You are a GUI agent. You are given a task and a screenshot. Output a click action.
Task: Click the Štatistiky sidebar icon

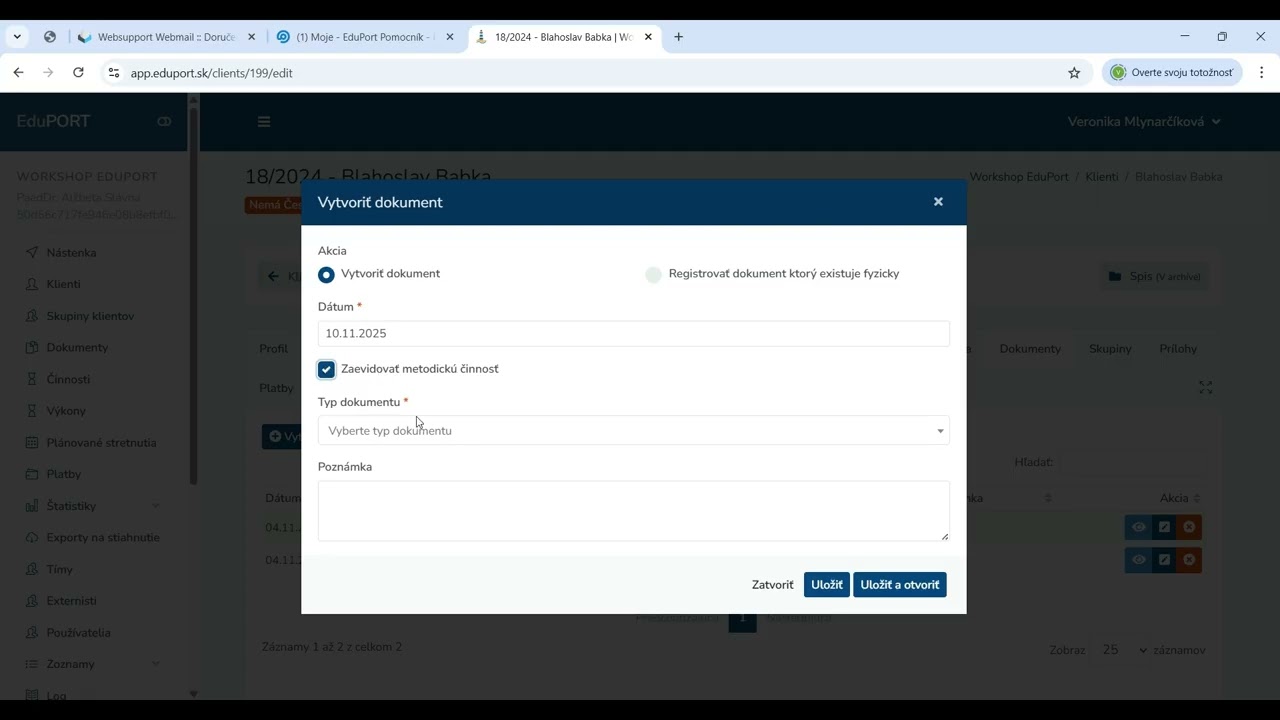point(32,506)
